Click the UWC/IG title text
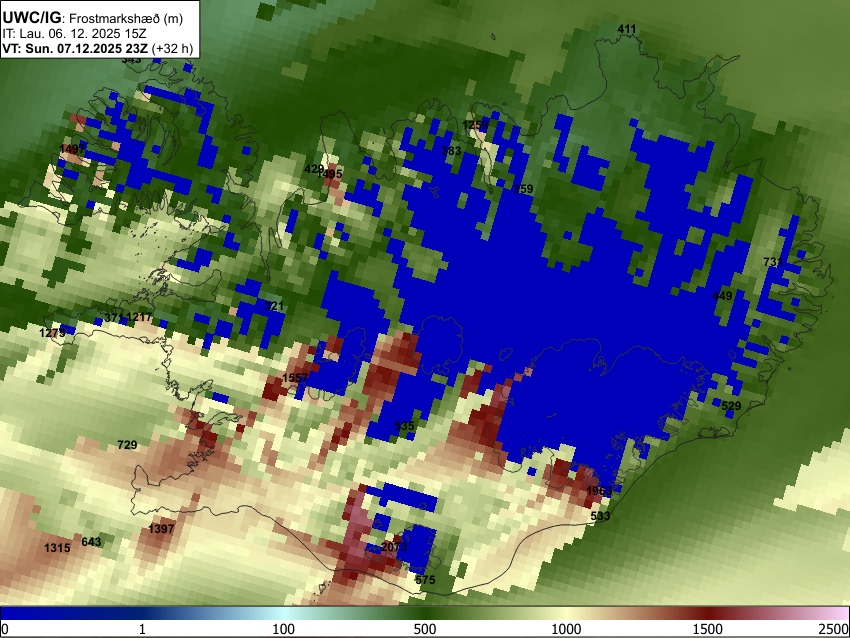The image size is (850, 638). point(31,17)
